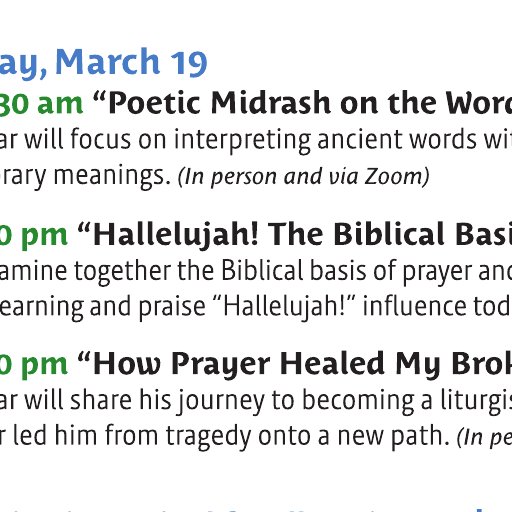512x512 pixels.
Task: Click the blue "March 19" date heading
Action: click(131, 62)
